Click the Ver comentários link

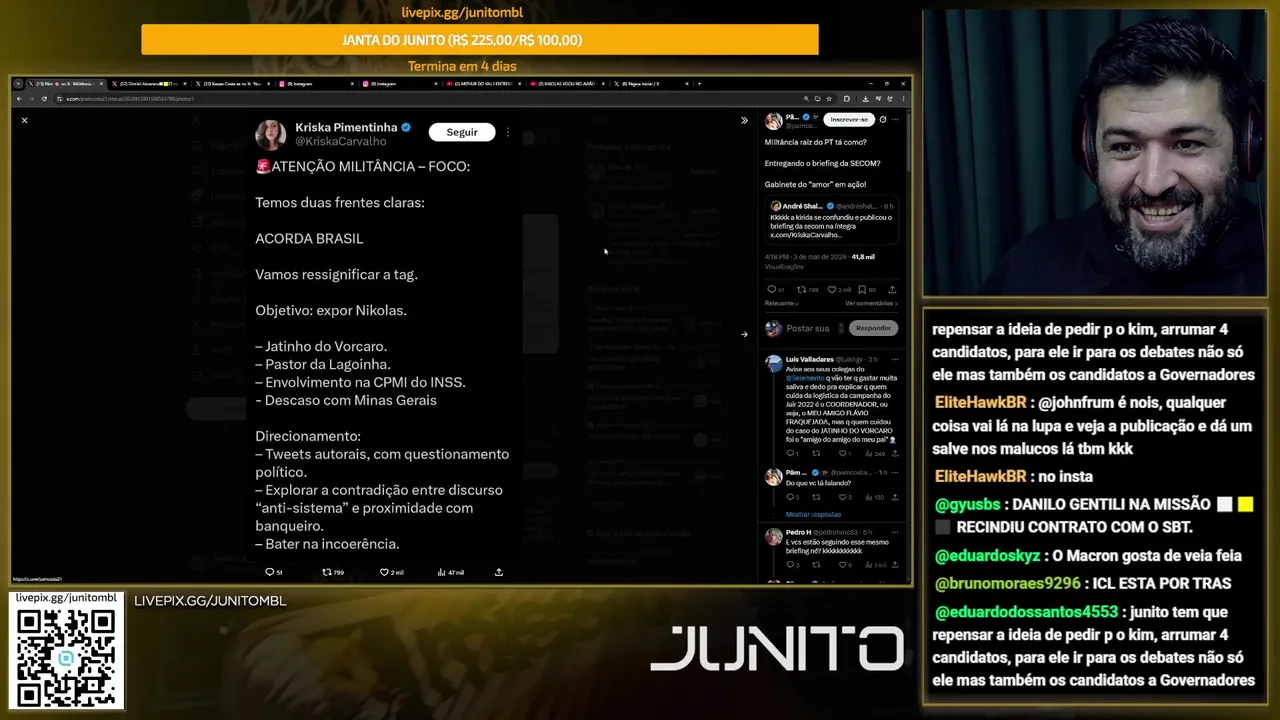coord(871,303)
